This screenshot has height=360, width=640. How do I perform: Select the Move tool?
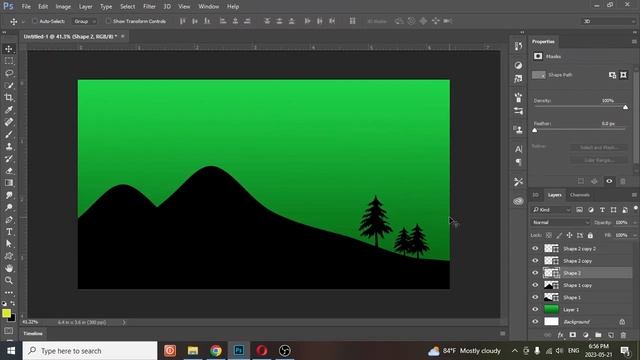click(x=9, y=49)
